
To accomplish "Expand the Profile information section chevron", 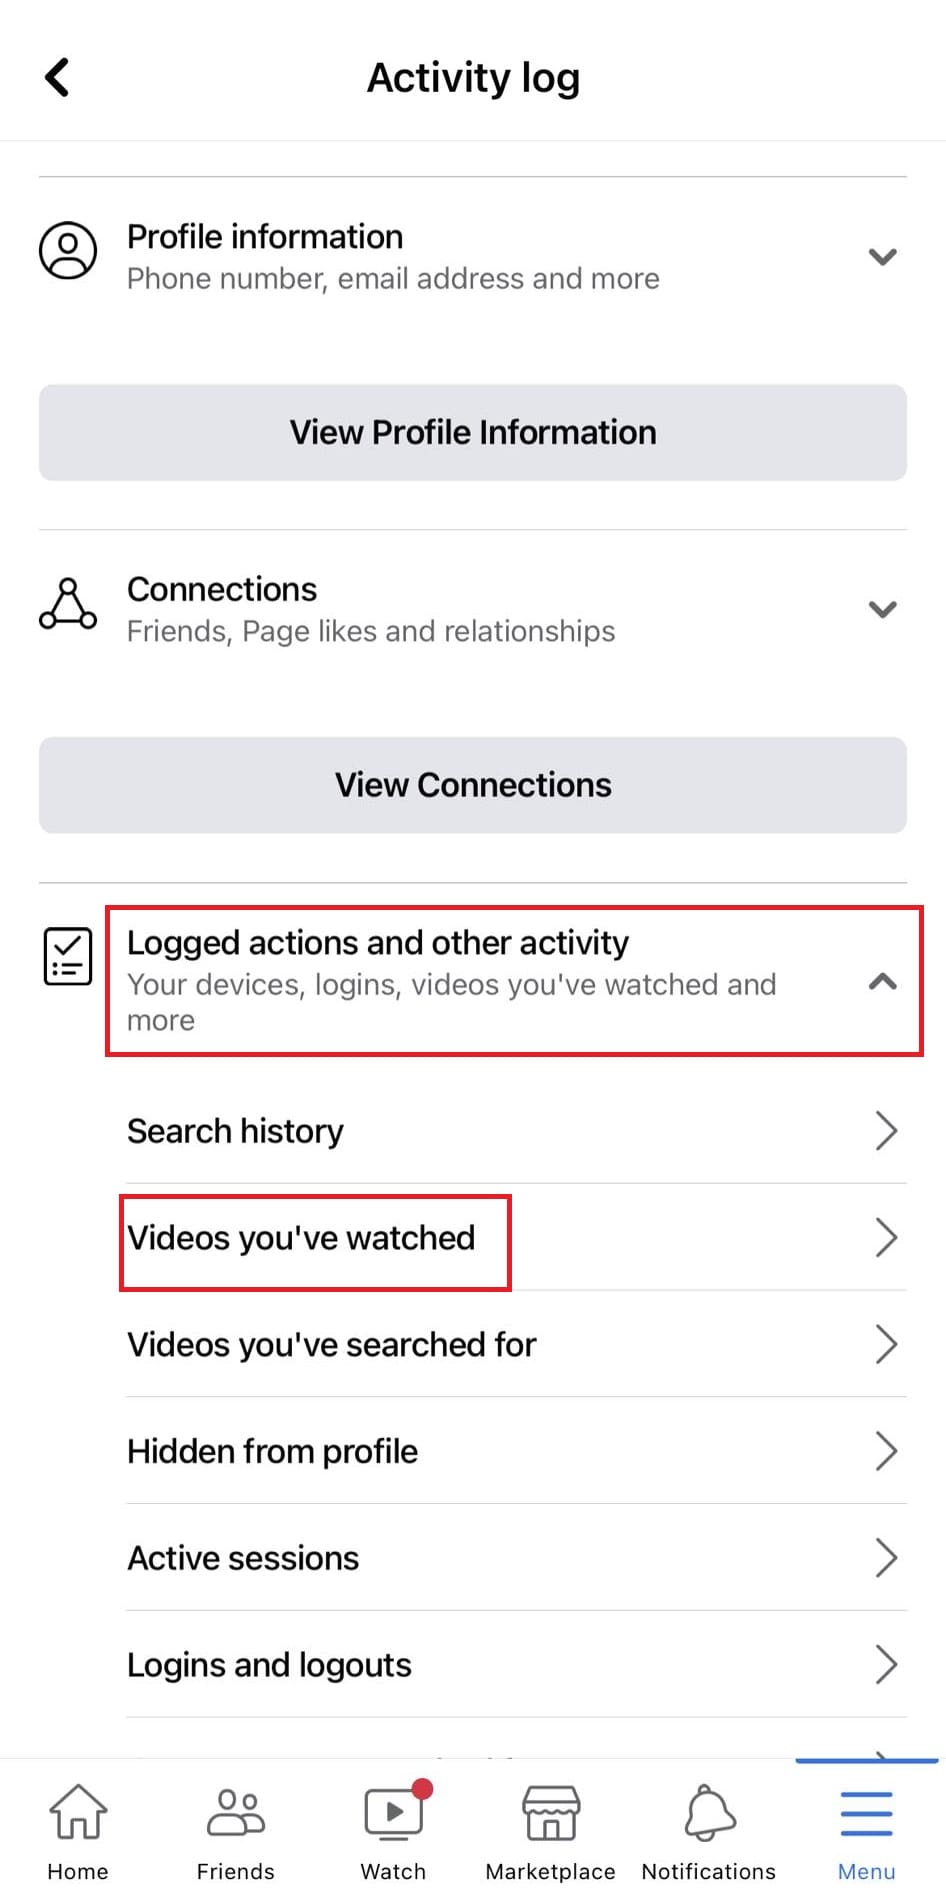I will pyautogui.click(x=882, y=257).
